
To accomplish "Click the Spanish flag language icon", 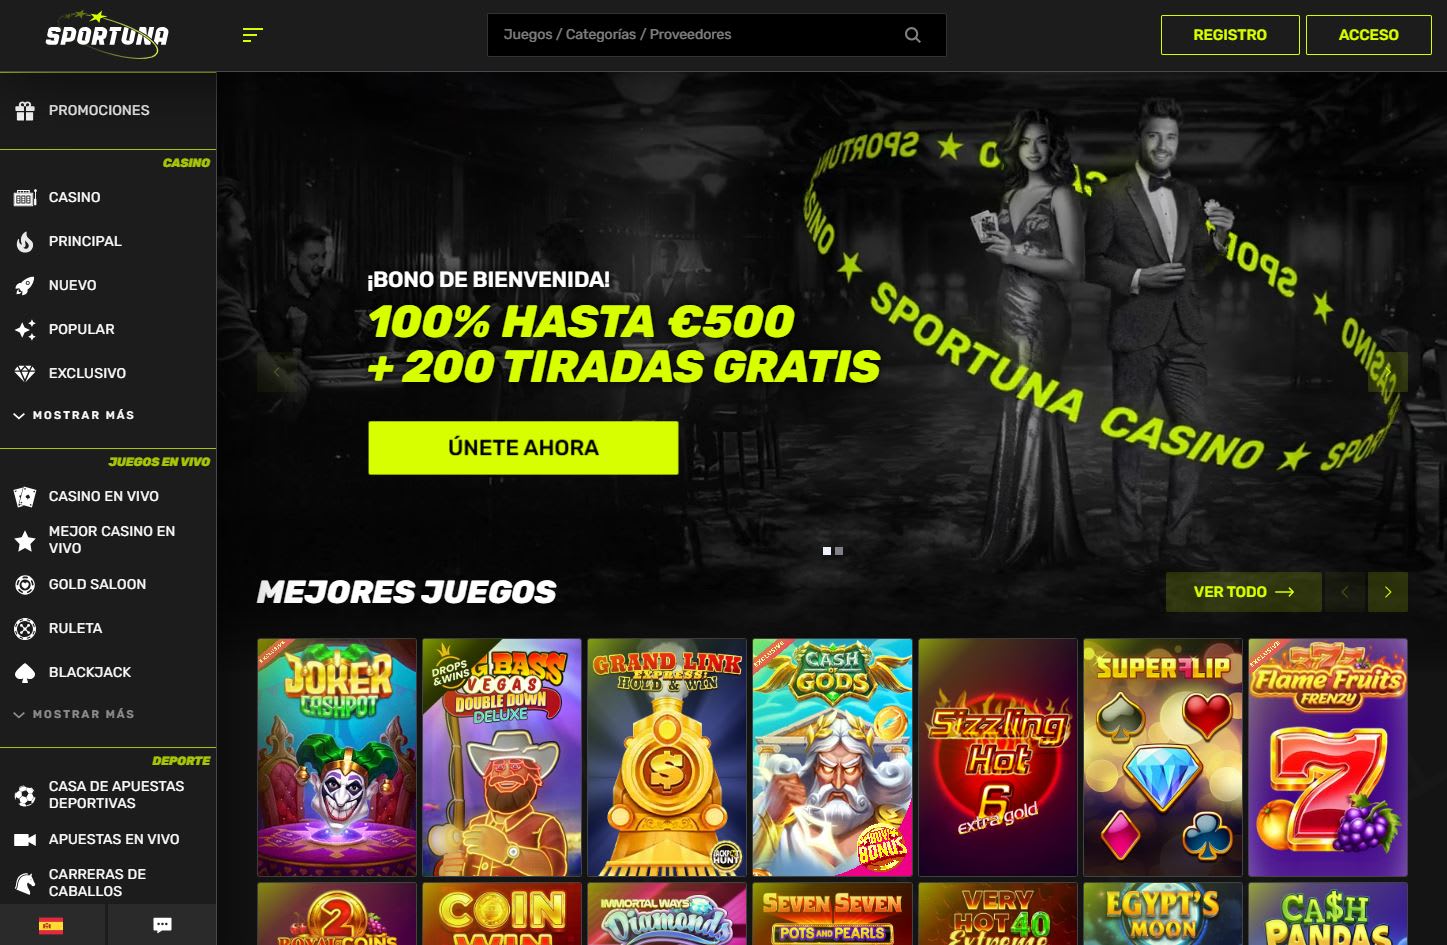I will [51, 925].
